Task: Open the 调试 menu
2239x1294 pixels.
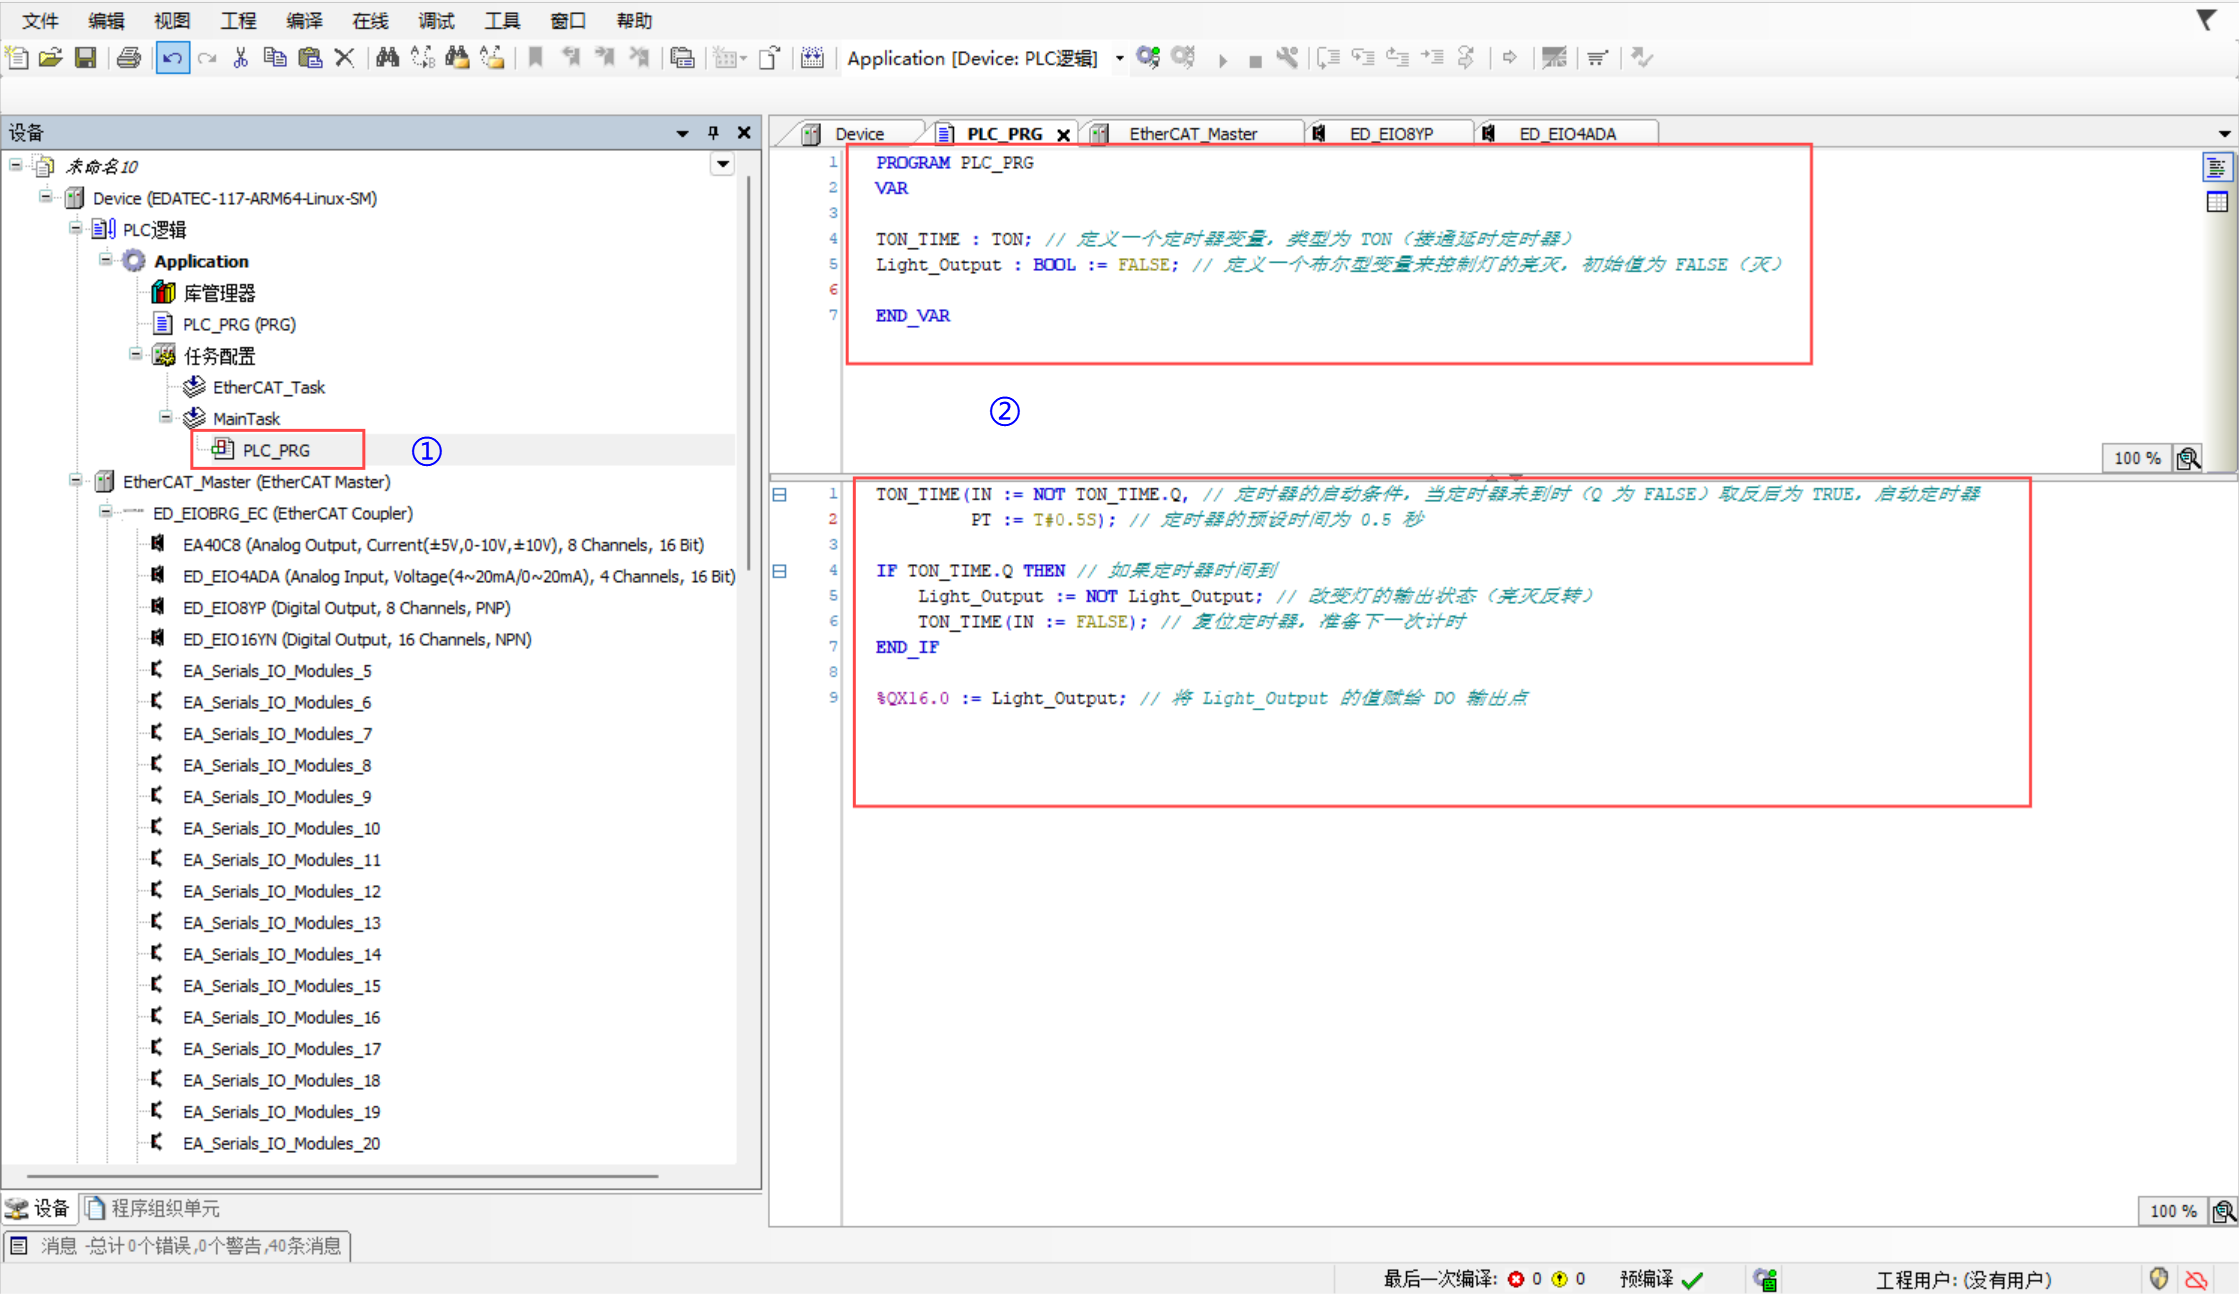Action: coord(436,20)
